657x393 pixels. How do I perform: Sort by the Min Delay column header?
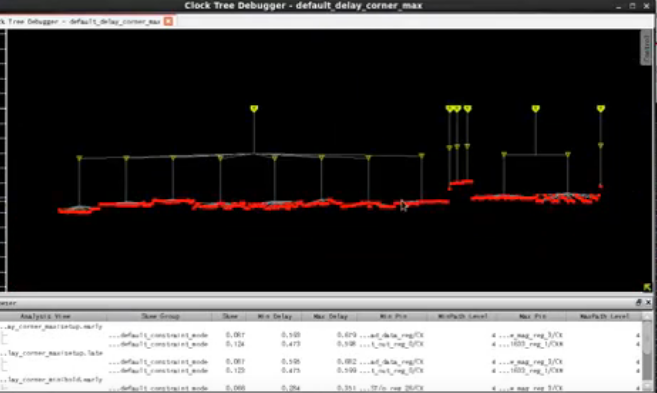point(274,316)
